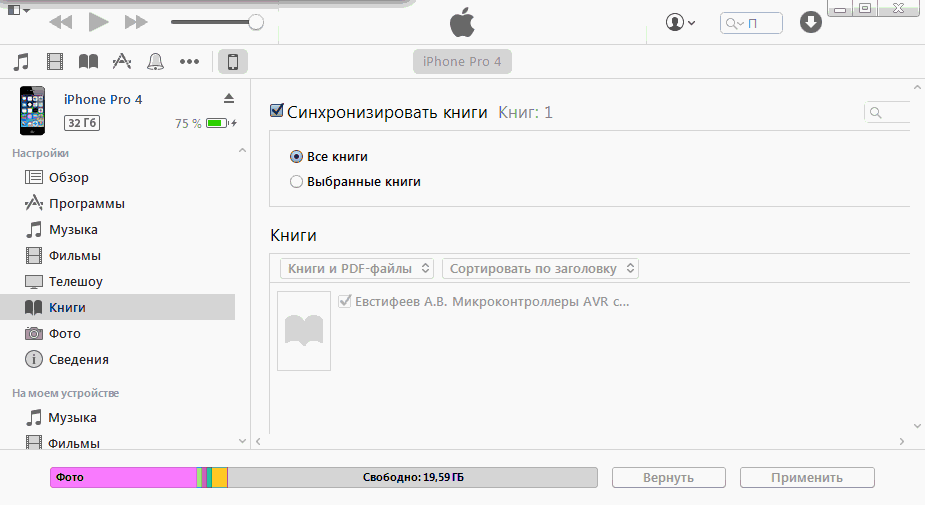Screen dimensions: 925x505
Task: Open the downloads arrow icon
Action: point(811,22)
